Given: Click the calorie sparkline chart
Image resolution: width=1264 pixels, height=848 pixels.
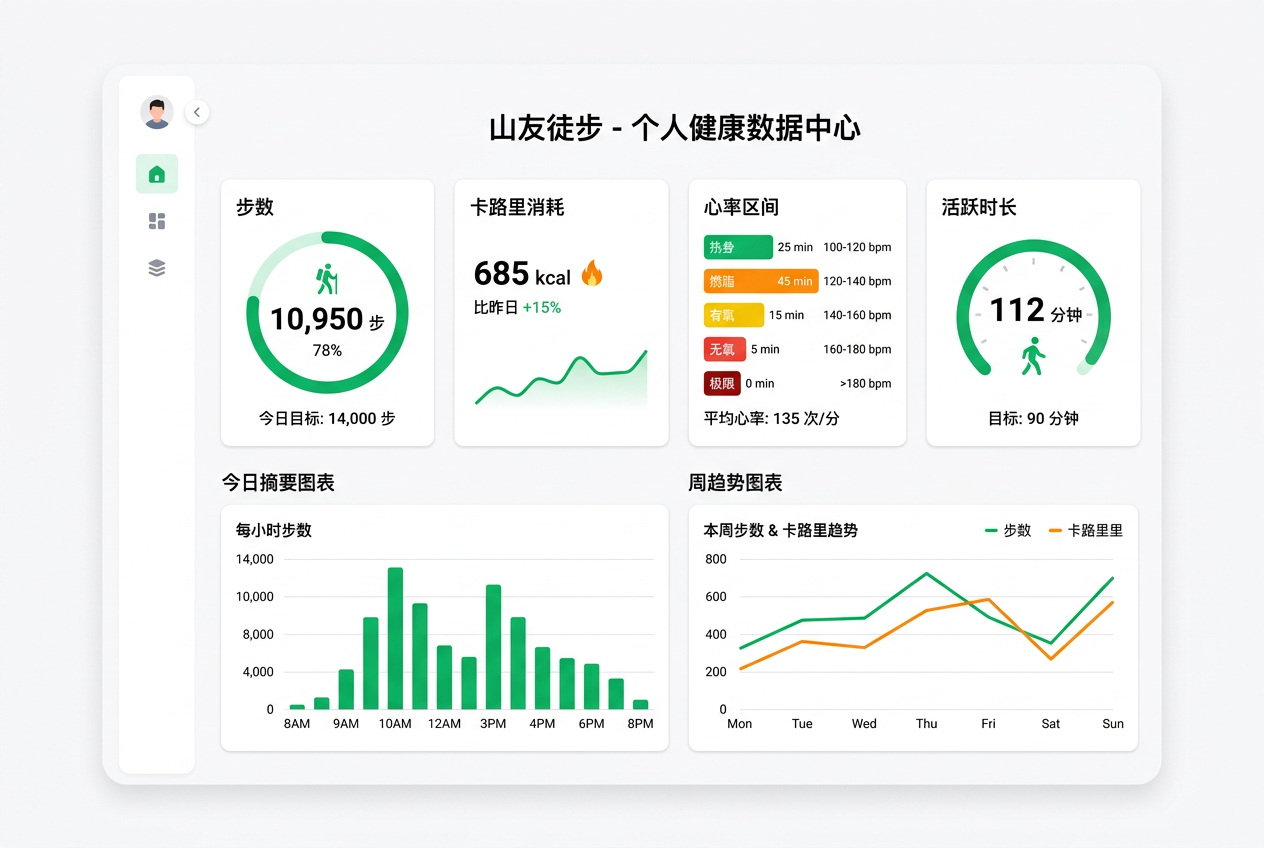Looking at the screenshot, I should tap(561, 380).
